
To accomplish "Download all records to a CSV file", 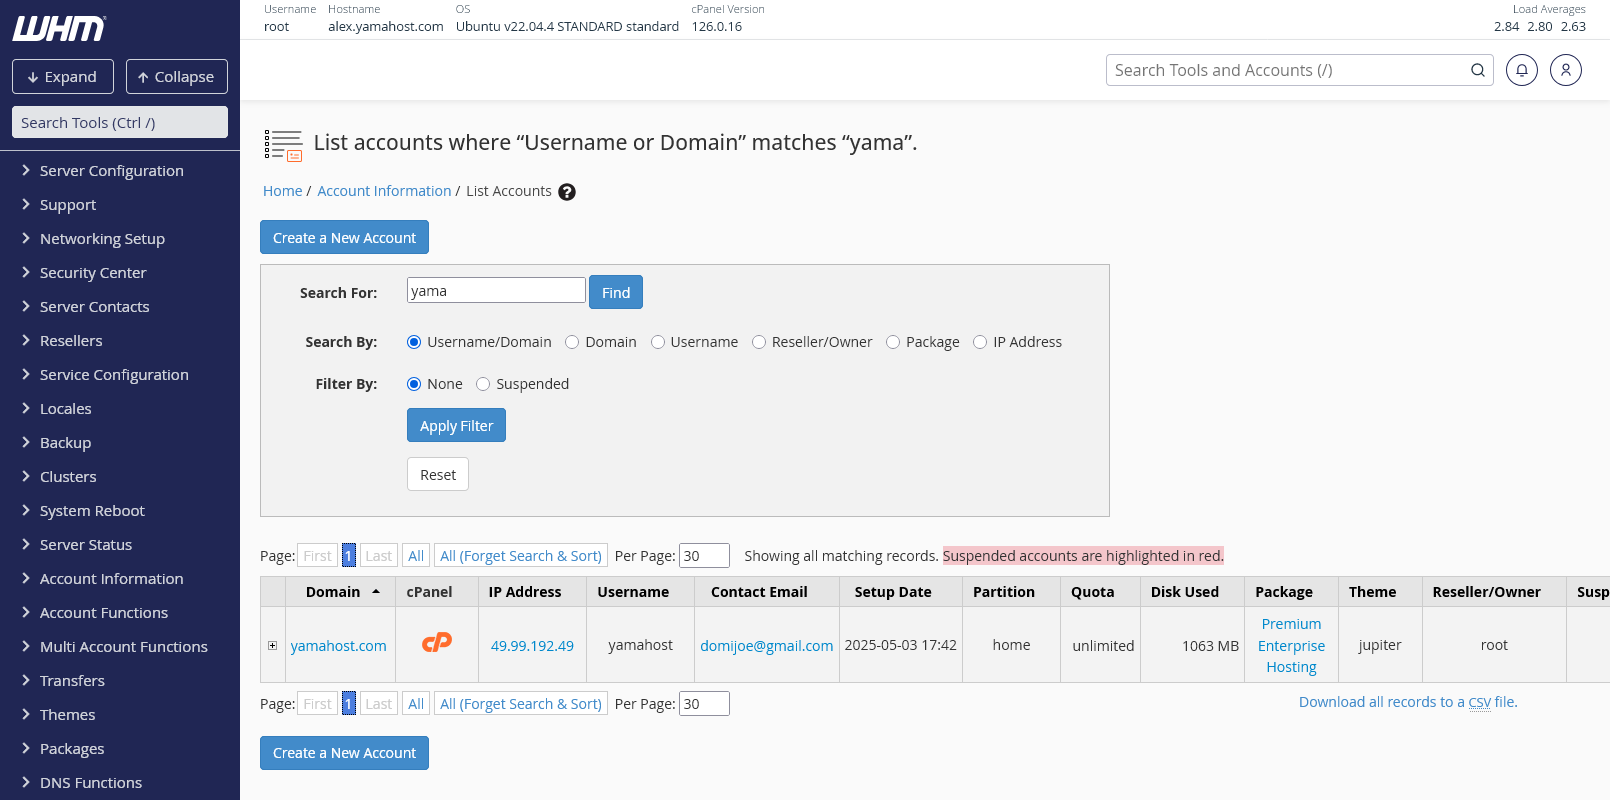I will click(1408, 702).
